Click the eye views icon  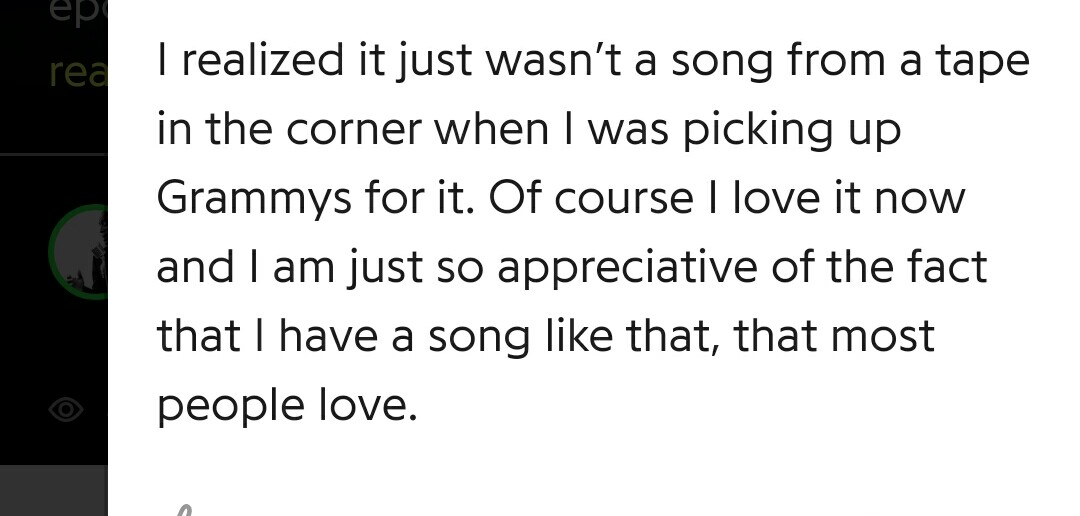(x=66, y=408)
